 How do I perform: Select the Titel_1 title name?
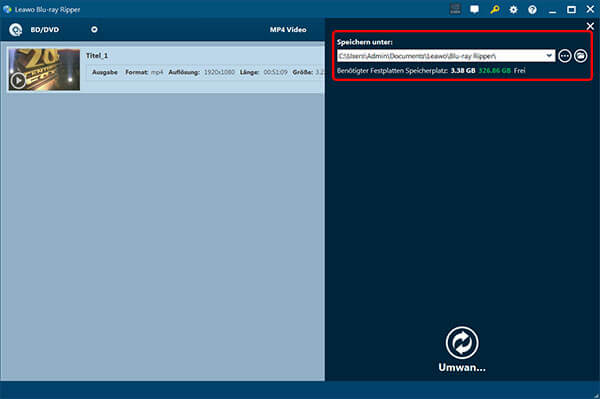[x=97, y=55]
